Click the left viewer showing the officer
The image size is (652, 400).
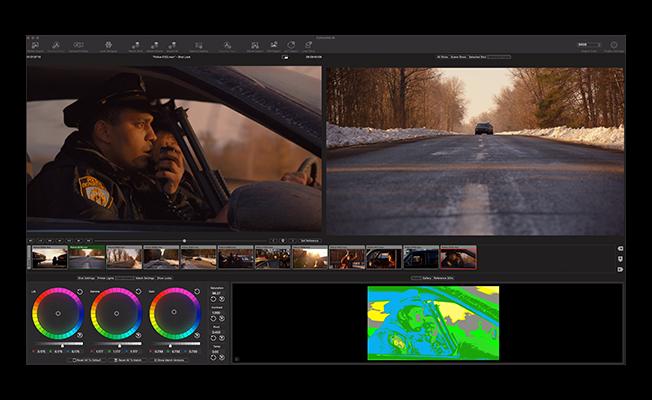pos(174,148)
